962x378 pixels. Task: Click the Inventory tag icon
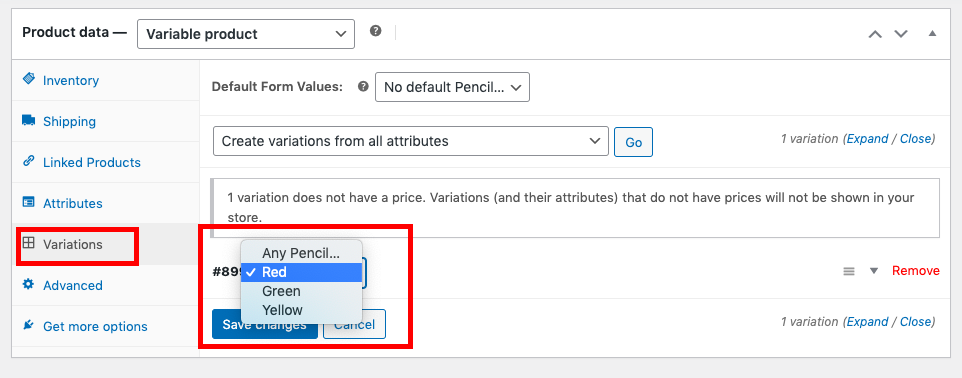(x=29, y=79)
